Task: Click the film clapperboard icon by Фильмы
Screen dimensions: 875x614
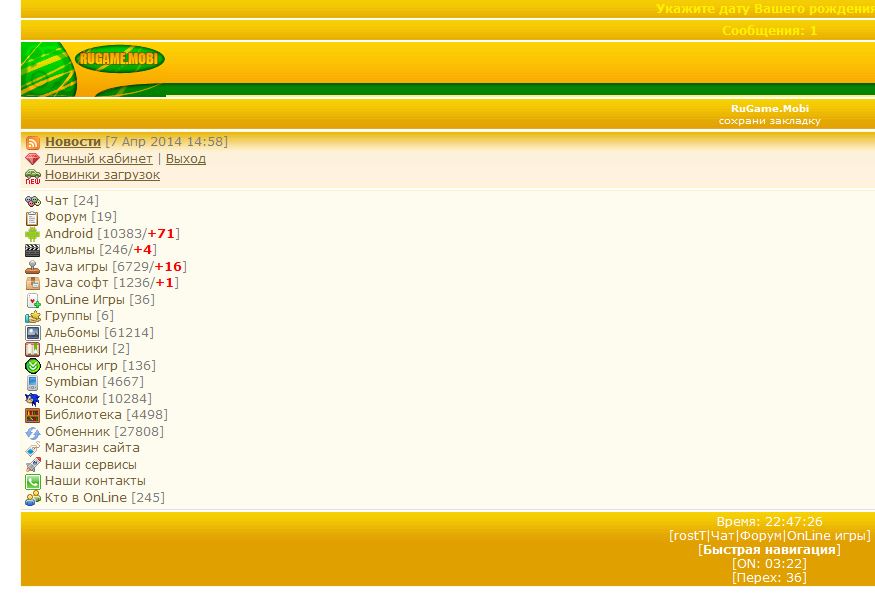Action: pyautogui.click(x=33, y=250)
